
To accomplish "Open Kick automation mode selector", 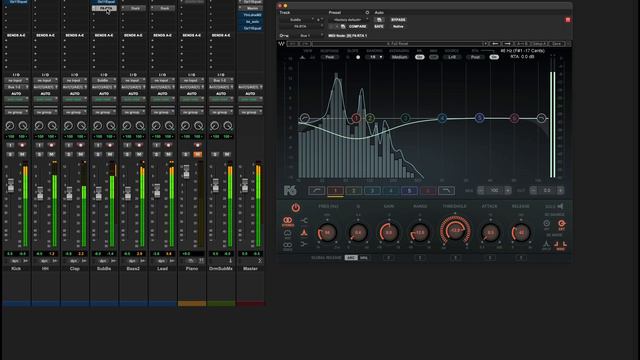I will 16,99.
